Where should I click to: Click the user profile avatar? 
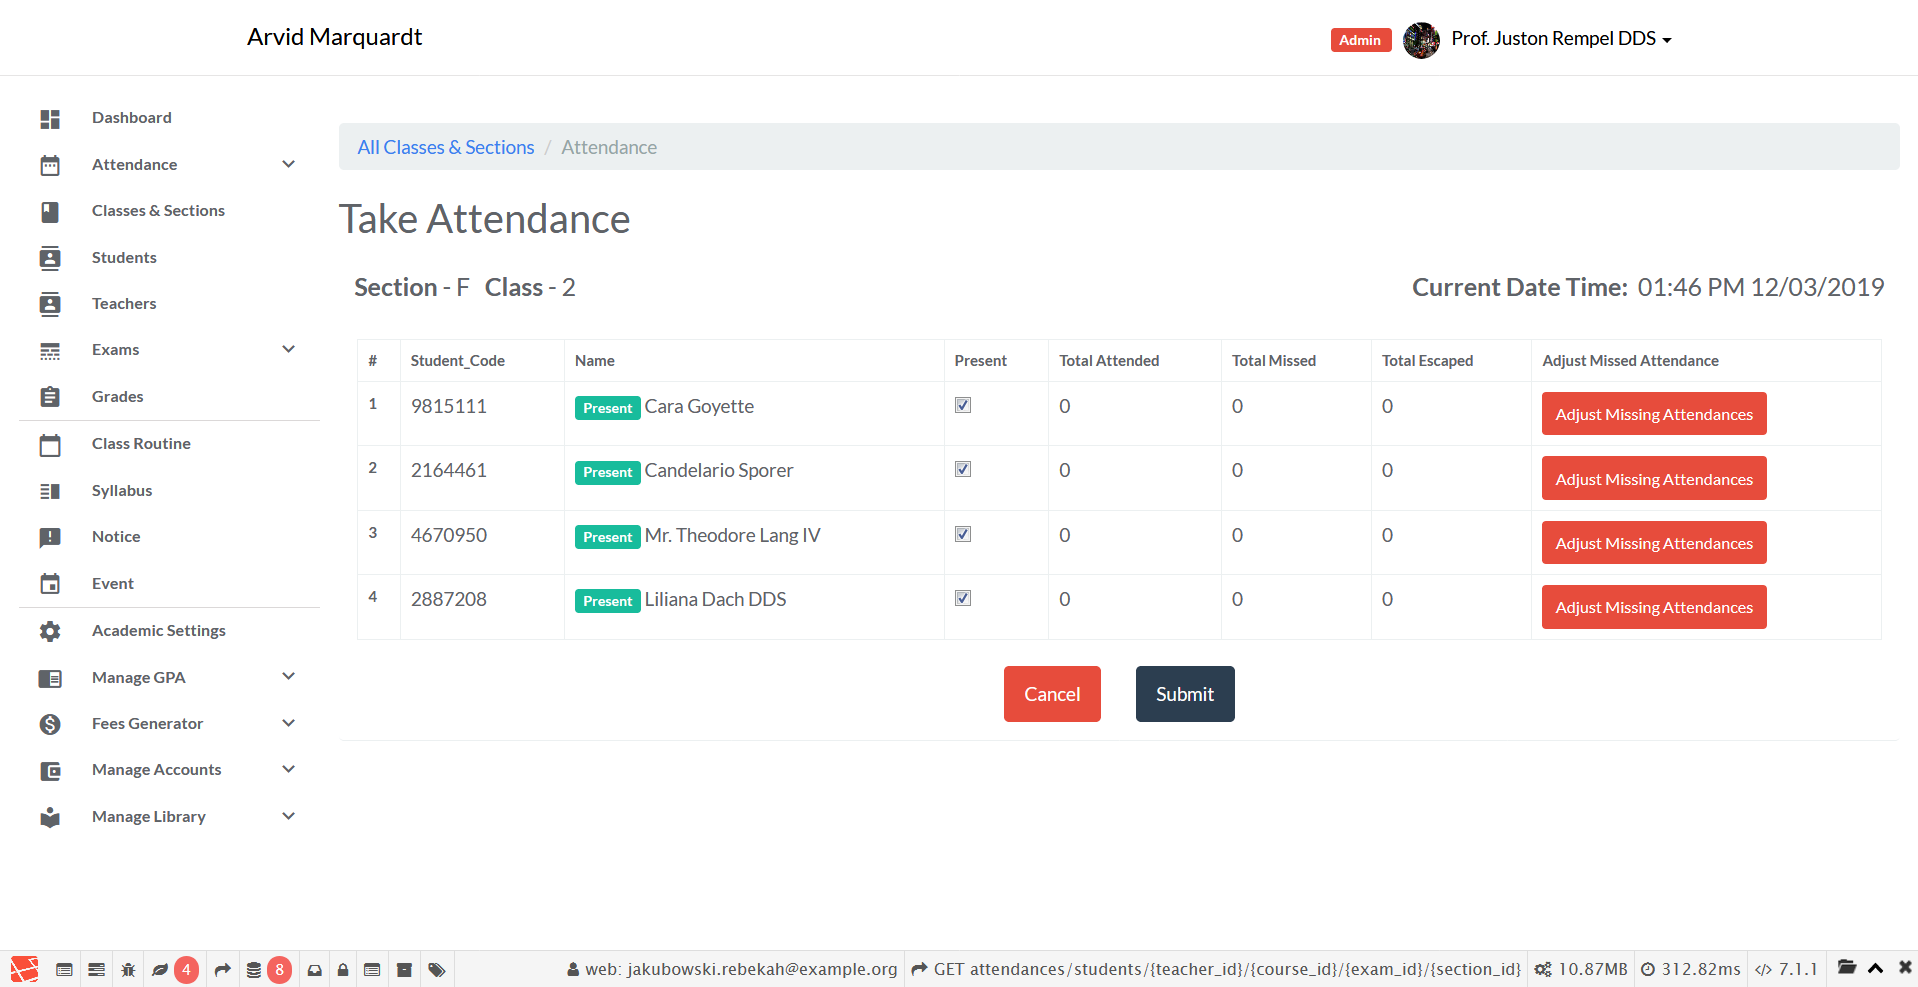(x=1421, y=40)
